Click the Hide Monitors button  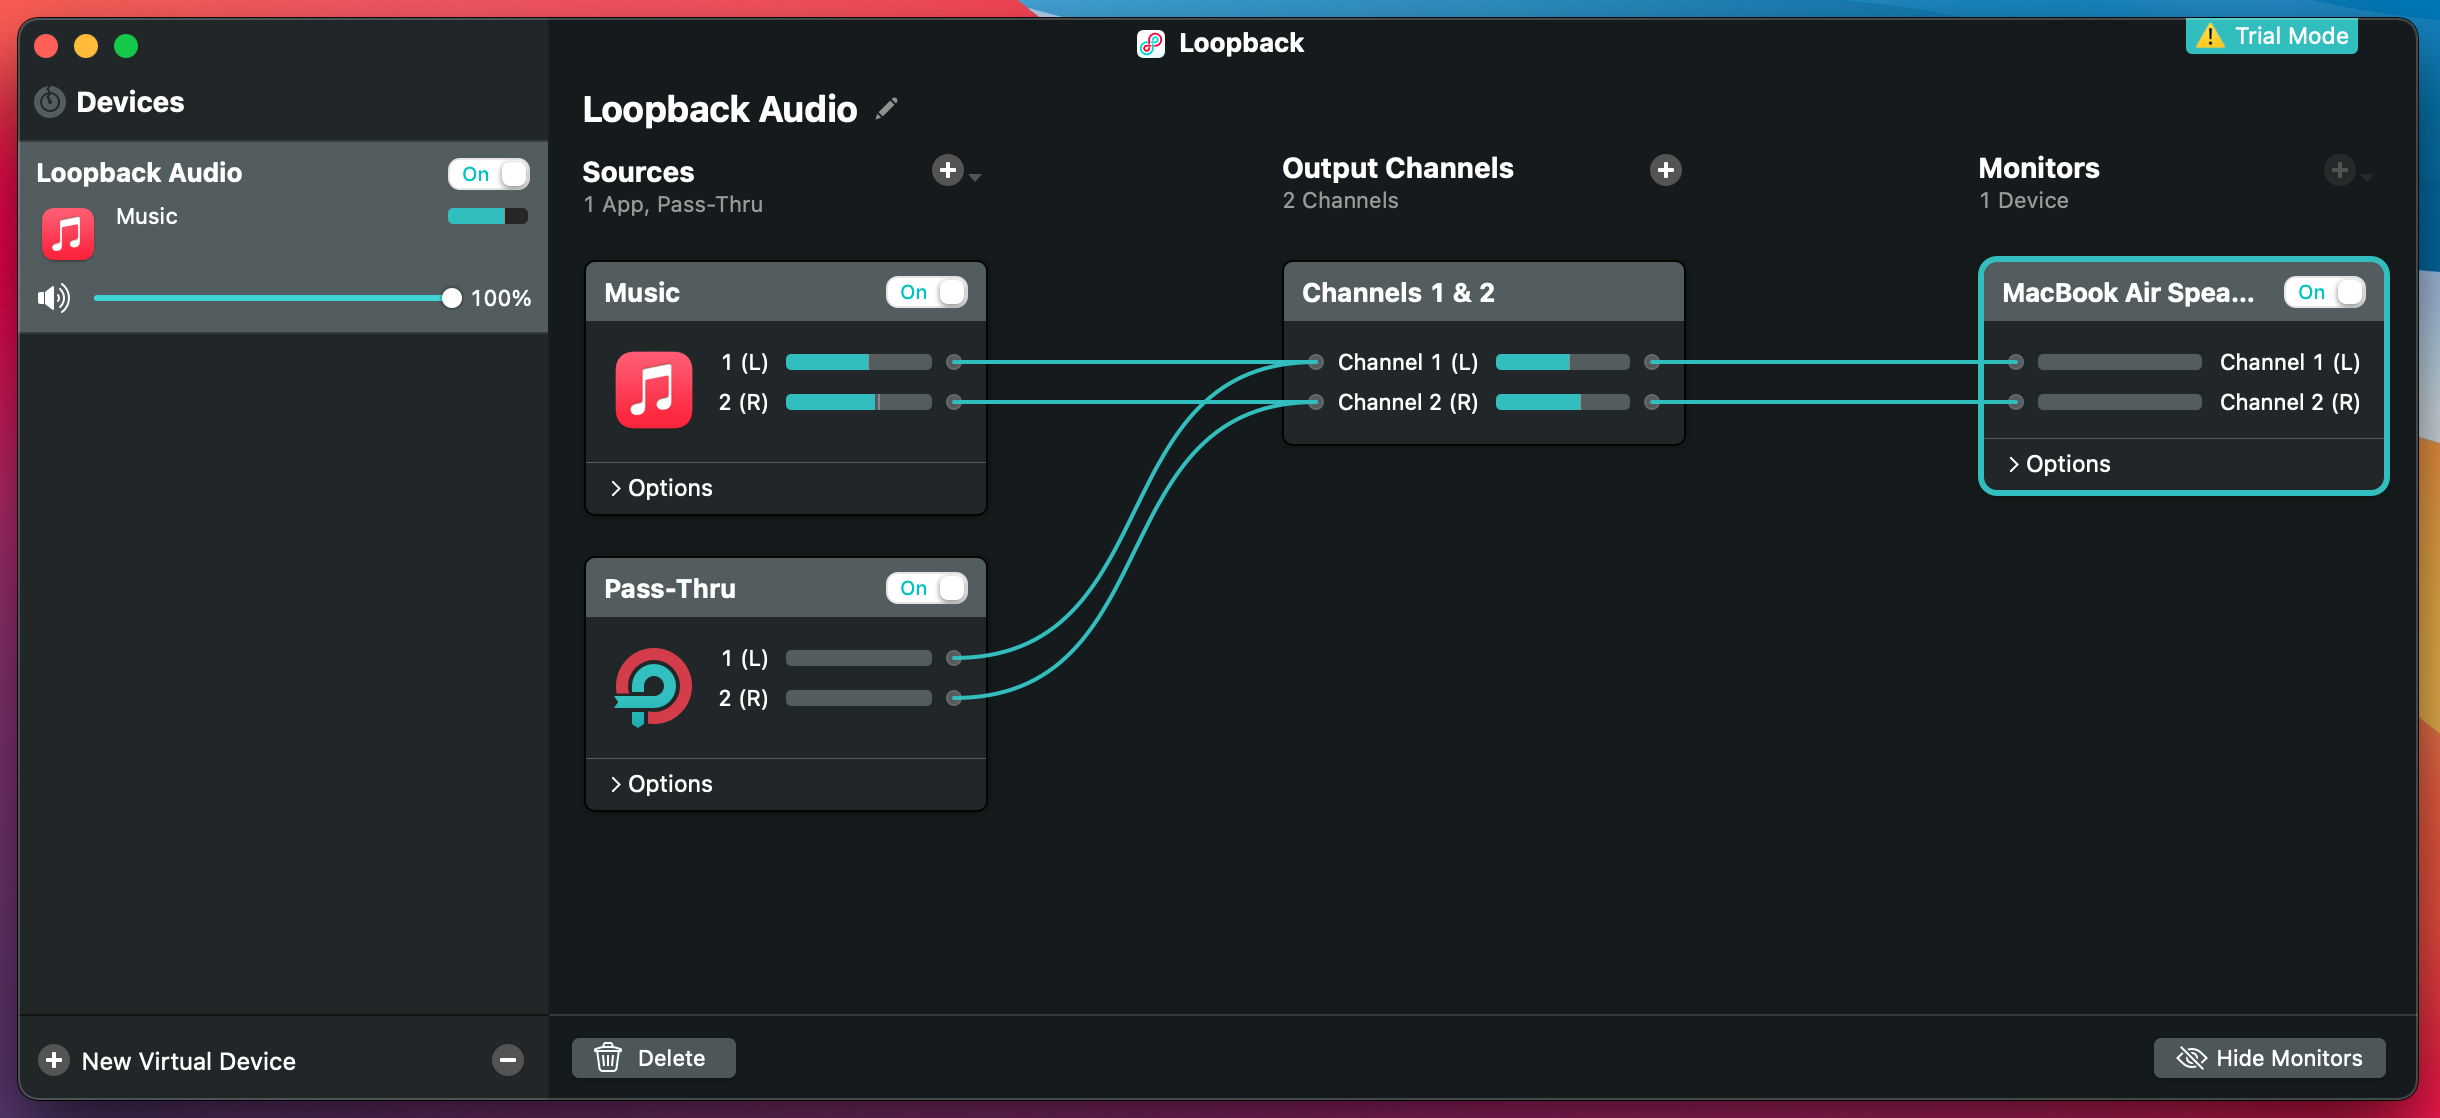(2270, 1058)
